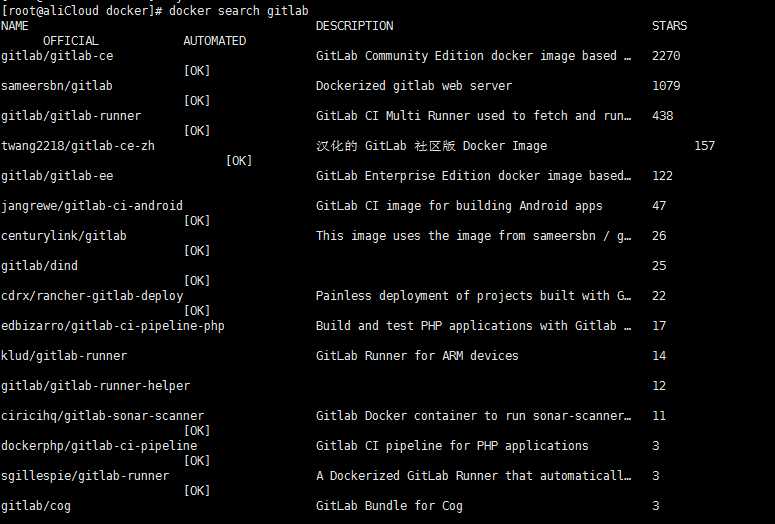This screenshot has height=524, width=775.
Task: Click the docker search gitlab command text
Action: tap(239, 11)
